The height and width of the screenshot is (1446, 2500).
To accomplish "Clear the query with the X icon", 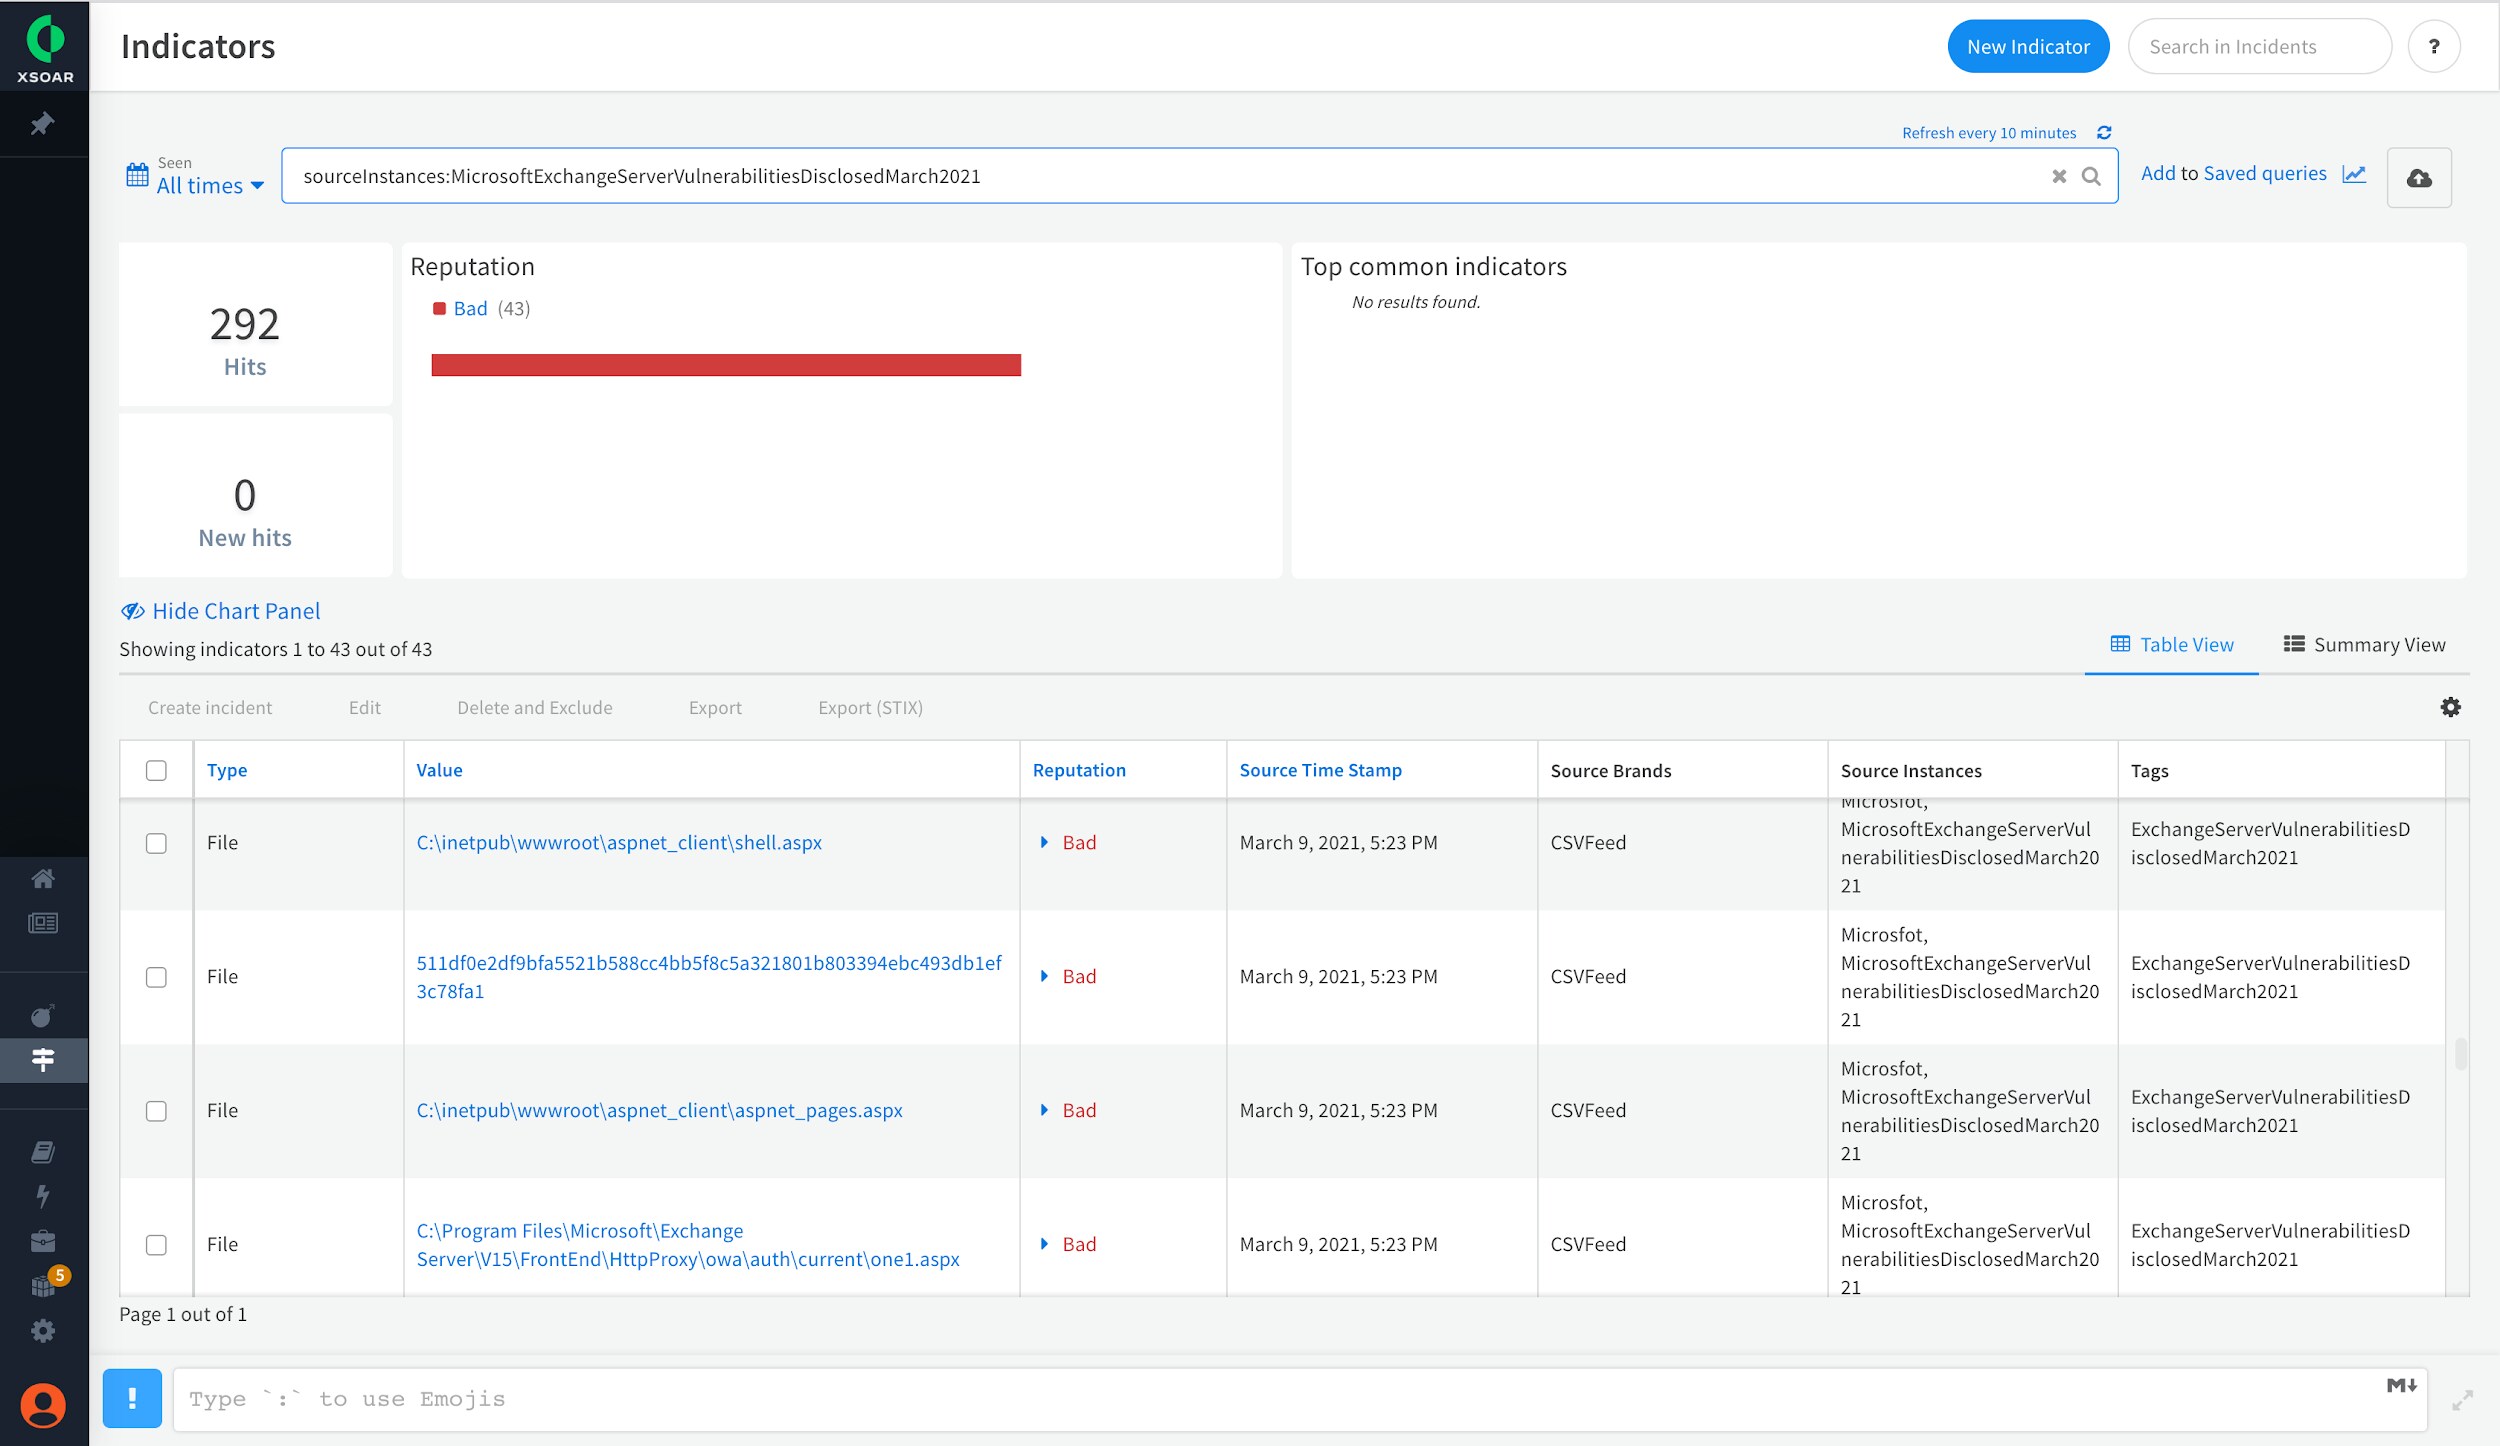I will click(x=2059, y=176).
